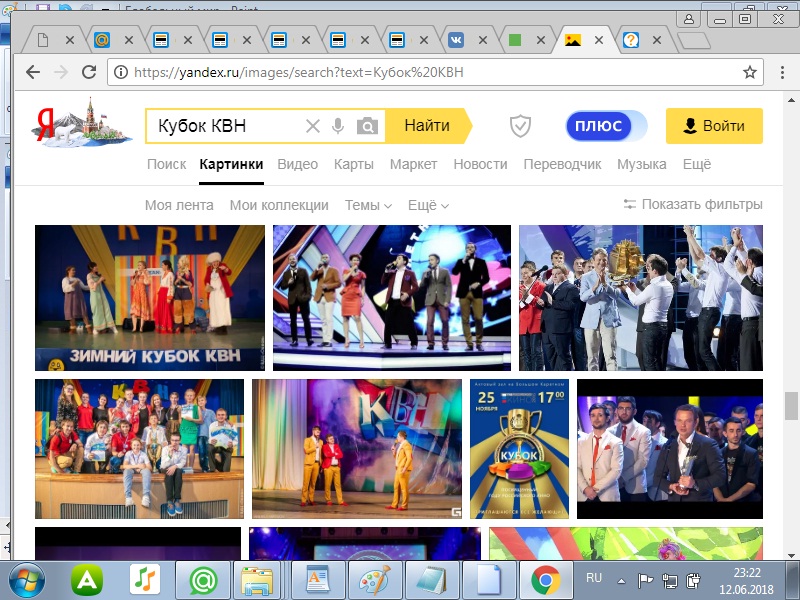Clear the search query with X icon
The height and width of the screenshot is (600, 800).
click(312, 126)
